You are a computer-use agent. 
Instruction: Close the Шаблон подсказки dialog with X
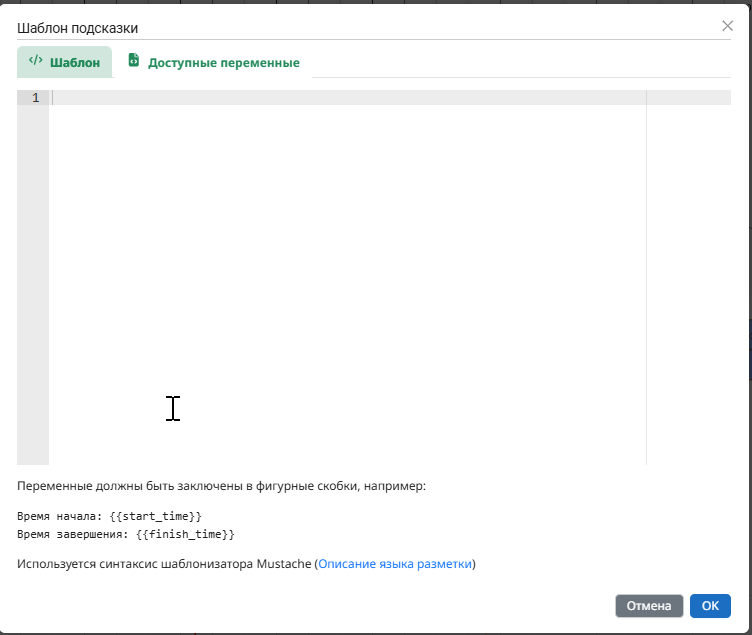(x=727, y=26)
